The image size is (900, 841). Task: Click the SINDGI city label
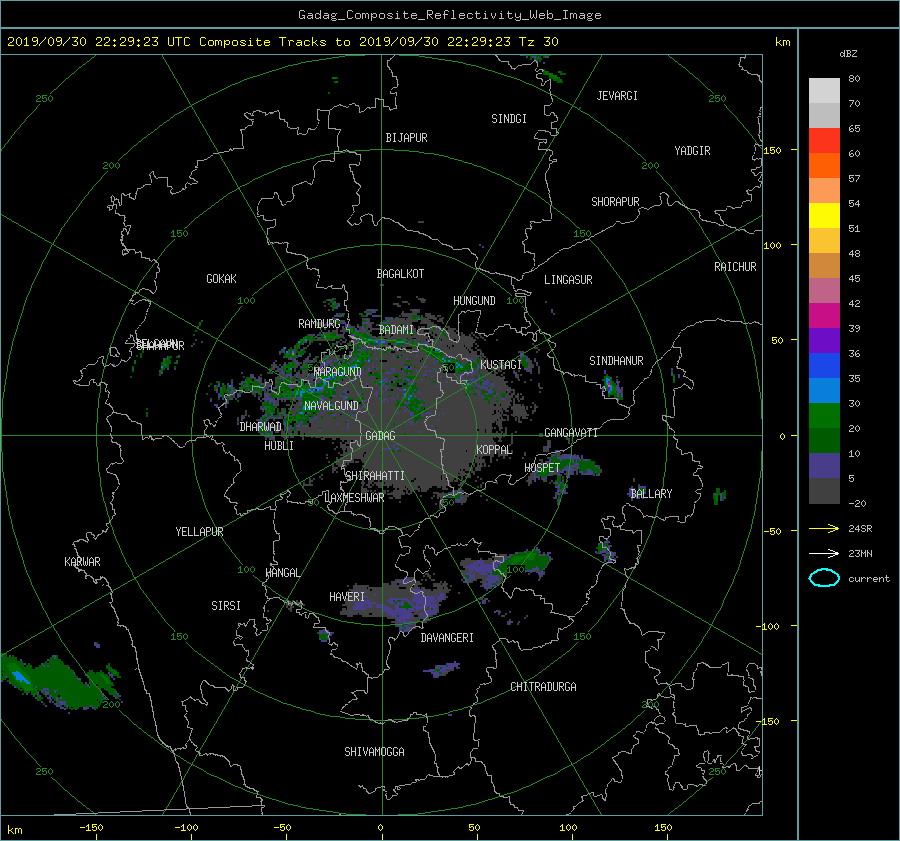pyautogui.click(x=509, y=118)
